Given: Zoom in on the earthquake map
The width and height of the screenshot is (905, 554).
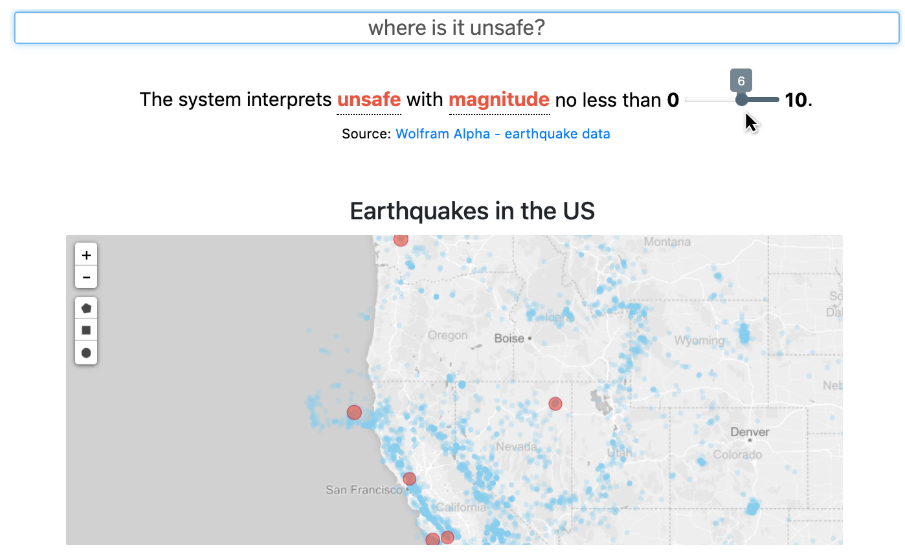Looking at the screenshot, I should [87, 255].
